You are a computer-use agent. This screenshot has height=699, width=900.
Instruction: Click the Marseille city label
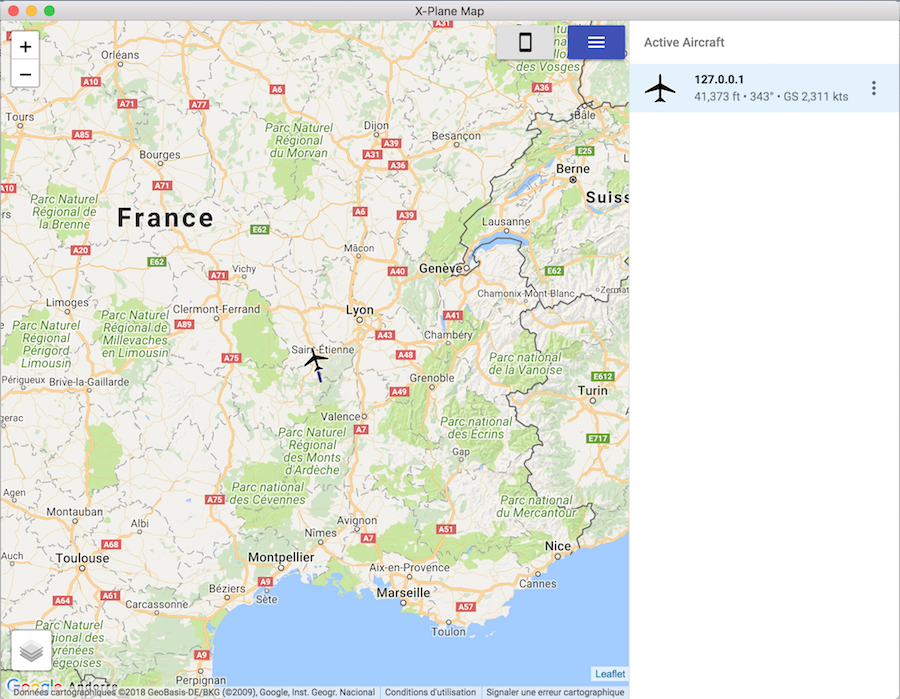[403, 592]
